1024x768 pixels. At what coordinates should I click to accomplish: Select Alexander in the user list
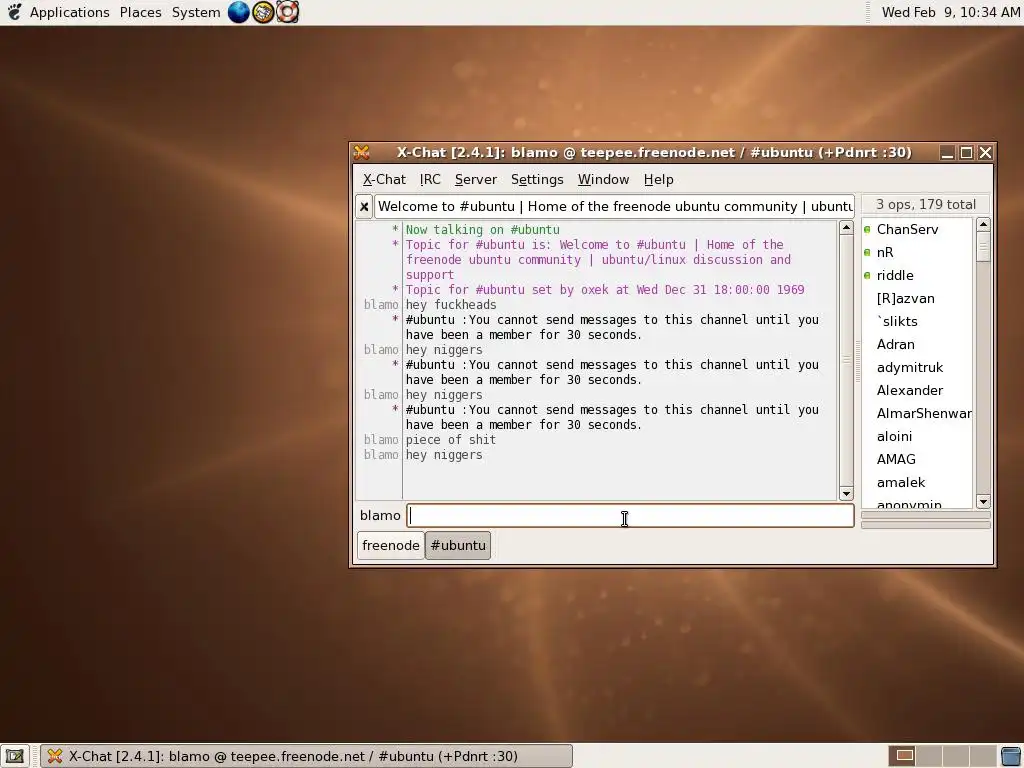pos(918,391)
